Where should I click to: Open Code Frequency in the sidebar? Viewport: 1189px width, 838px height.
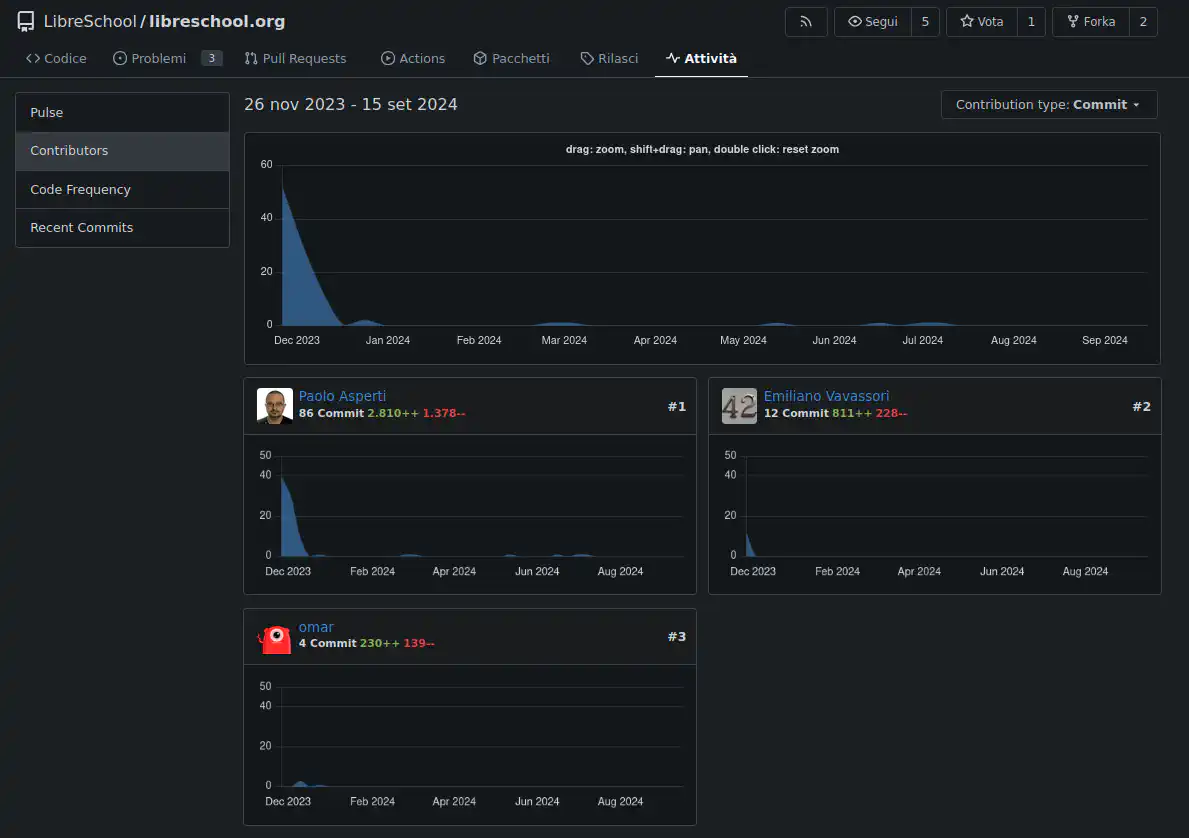pos(122,190)
